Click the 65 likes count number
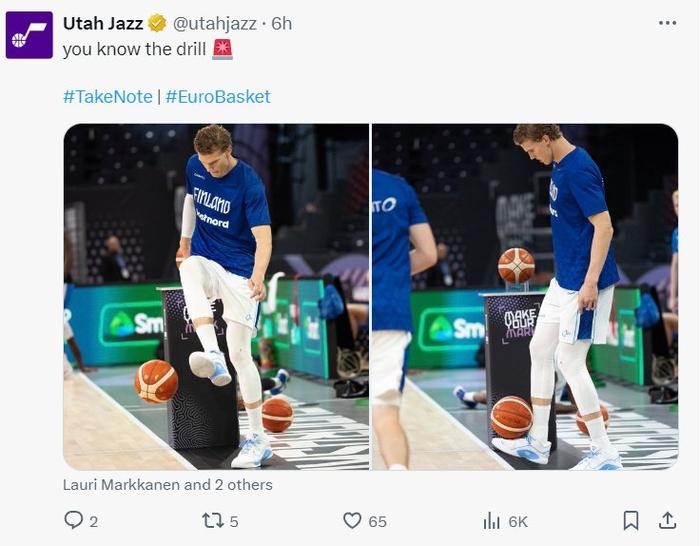Viewport: 700px width, 546px height. (377, 521)
